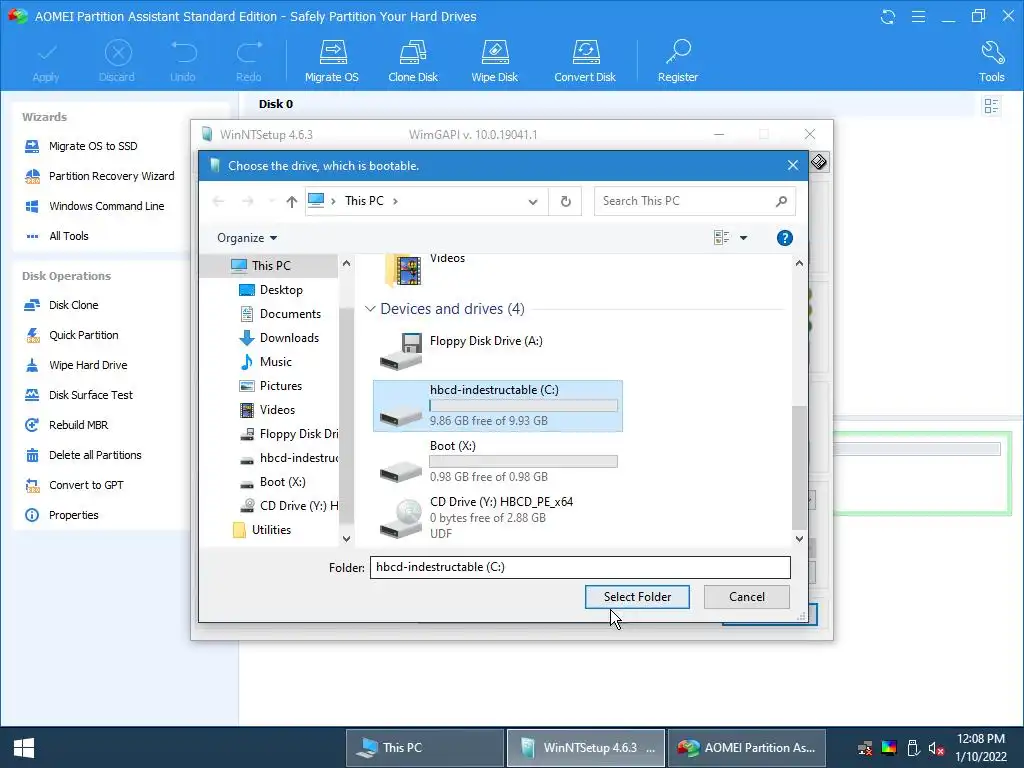Select Boot (X:) drive in drives list

(x=498, y=462)
